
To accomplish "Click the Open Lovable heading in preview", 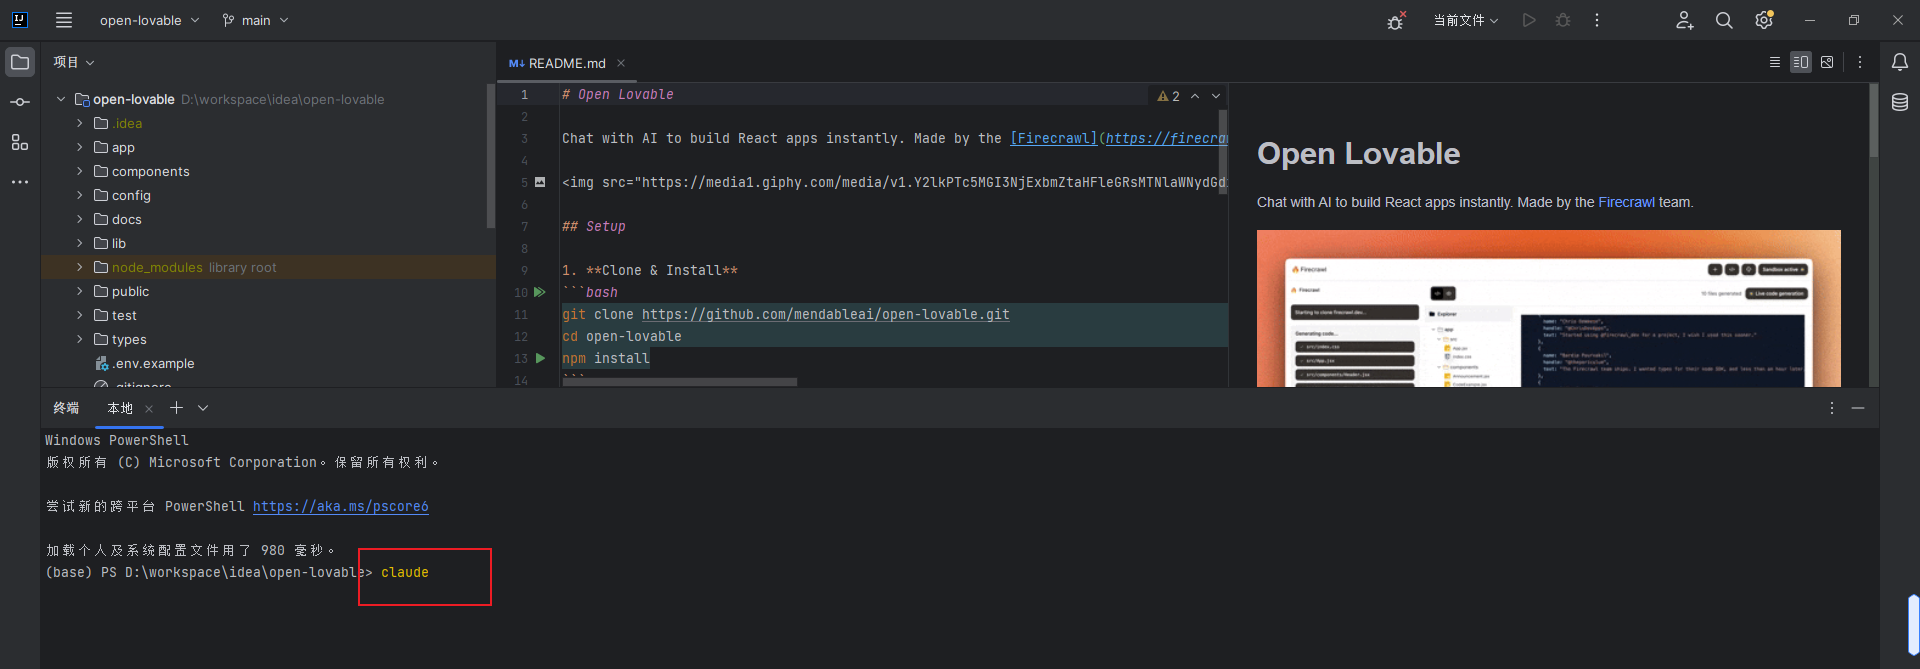I will pos(1358,153).
